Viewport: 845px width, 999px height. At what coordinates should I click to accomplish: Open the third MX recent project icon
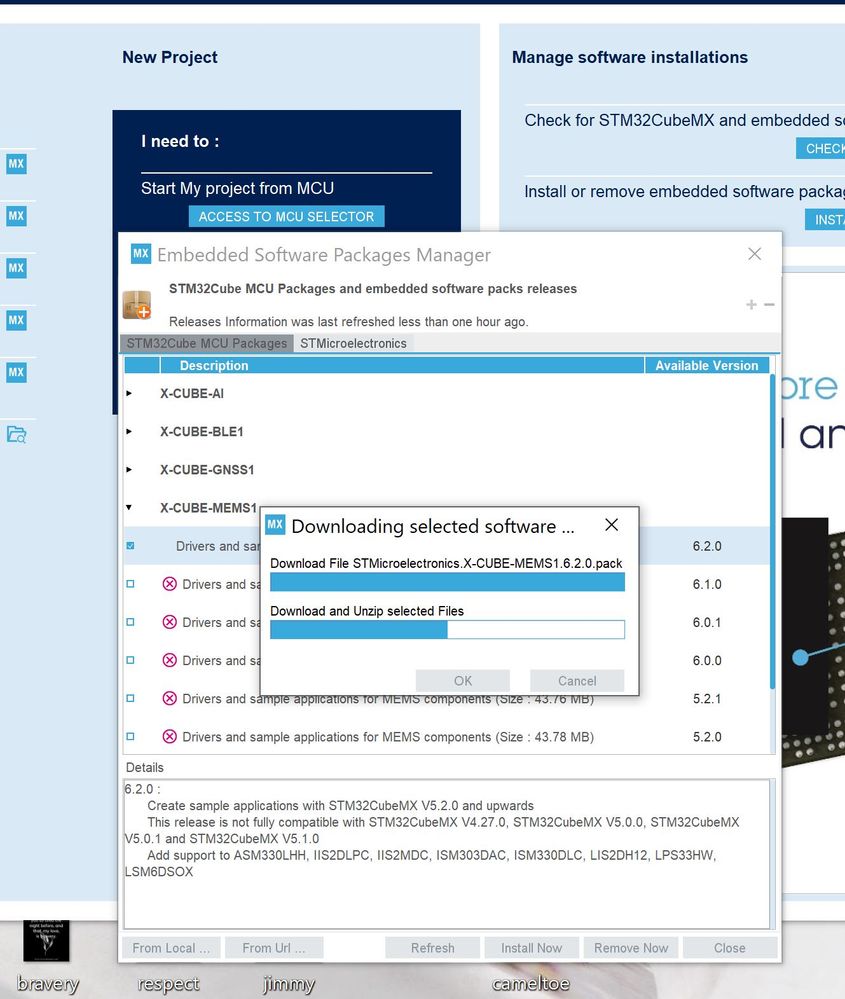point(17,268)
